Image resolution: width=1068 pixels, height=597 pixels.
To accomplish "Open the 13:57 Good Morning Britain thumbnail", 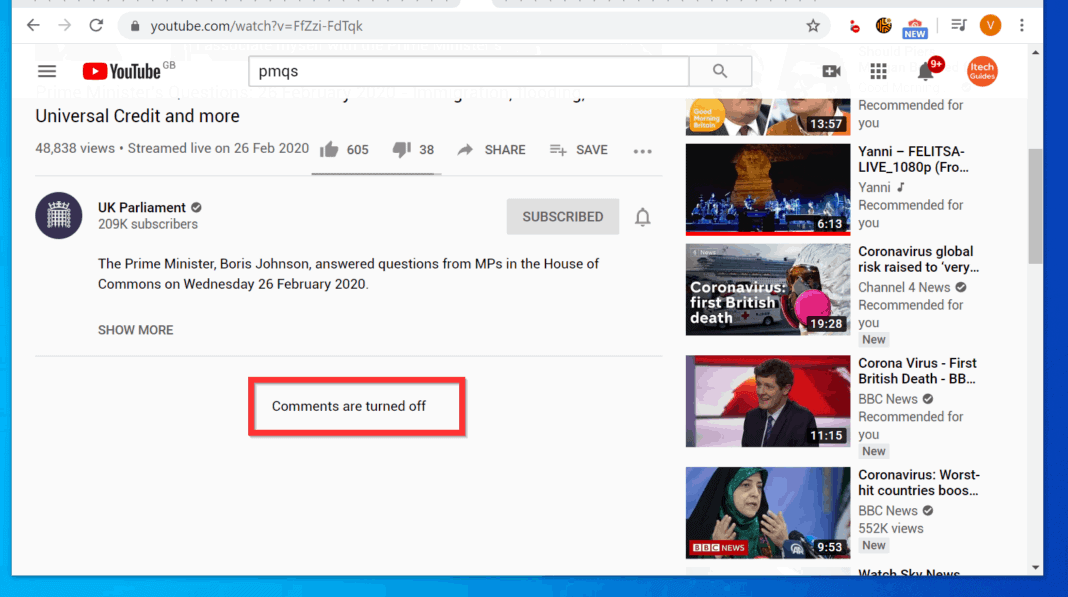I will [768, 117].
